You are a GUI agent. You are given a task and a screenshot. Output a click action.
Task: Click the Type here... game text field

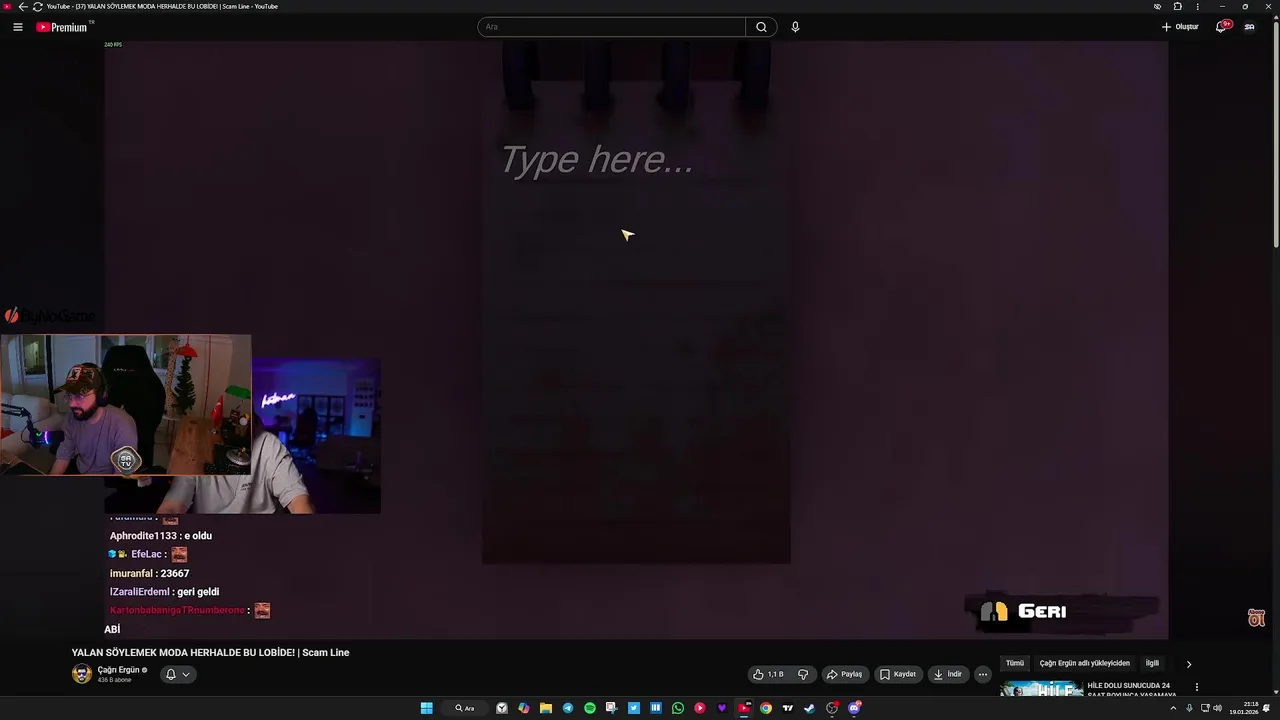click(597, 160)
